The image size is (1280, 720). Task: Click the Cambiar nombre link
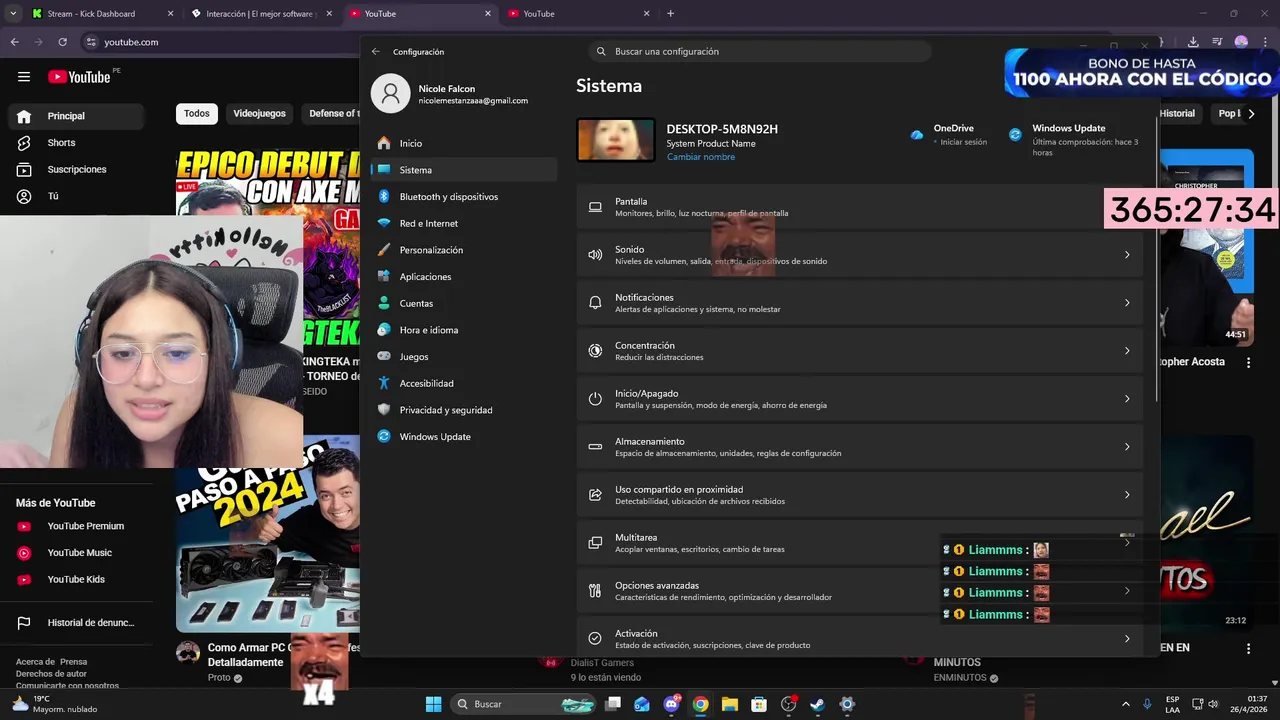pyautogui.click(x=701, y=157)
